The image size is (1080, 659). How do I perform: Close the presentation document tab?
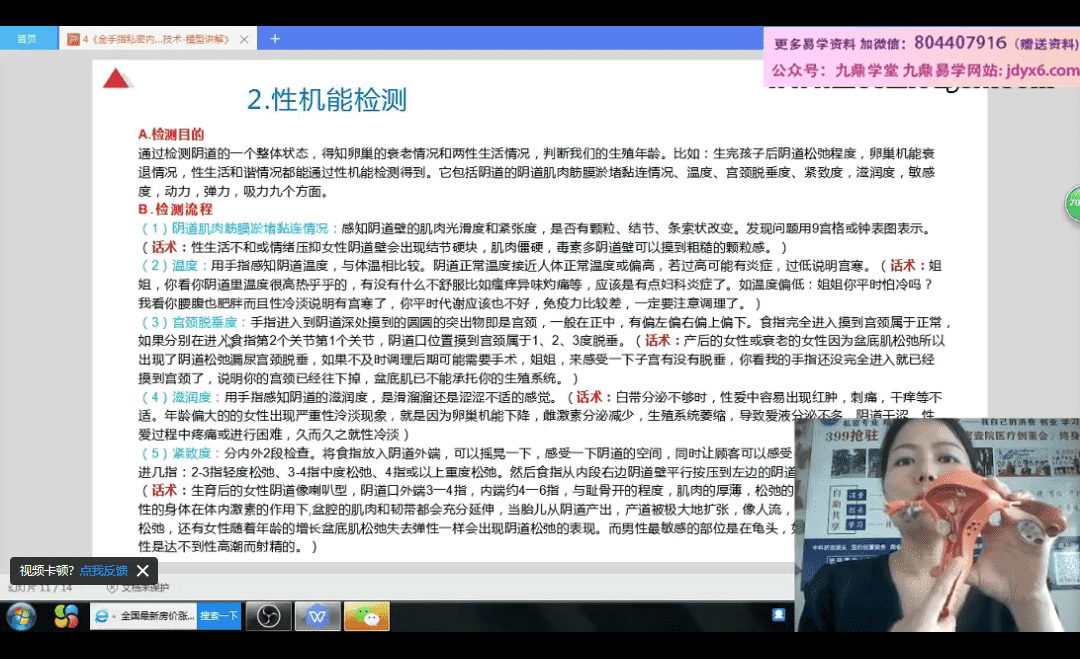click(x=242, y=39)
